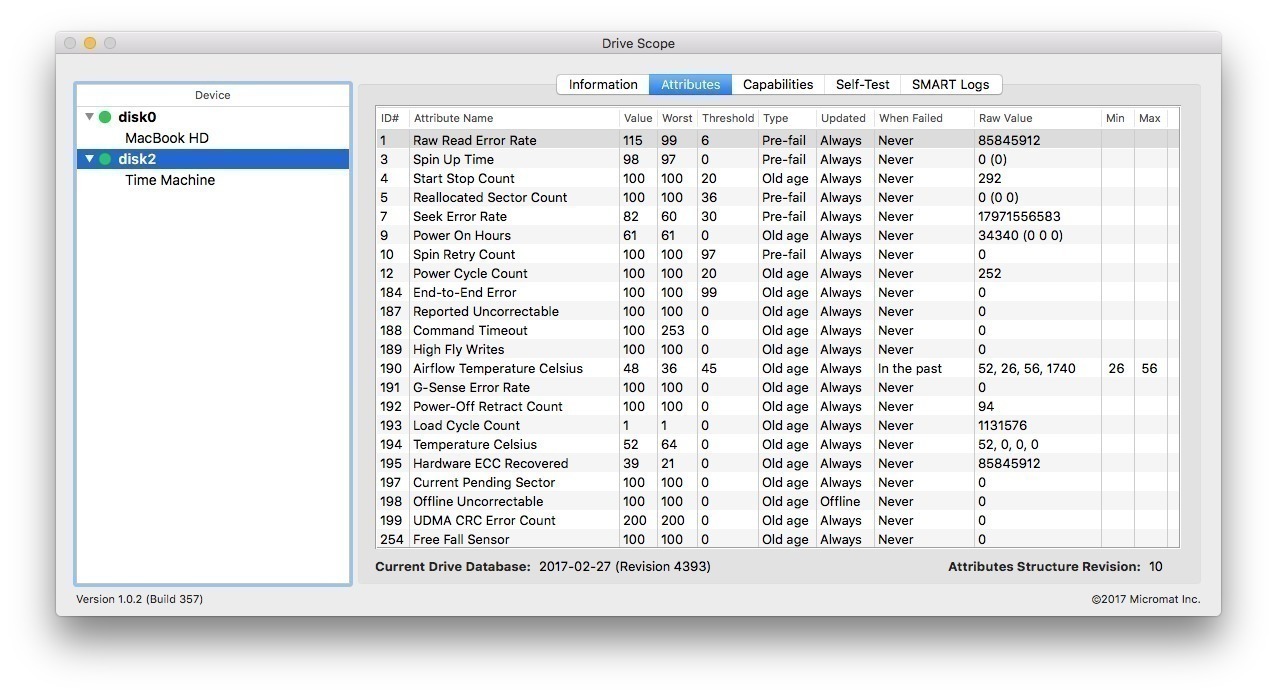The width and height of the screenshot is (1277, 696).
Task: Click the green status icon beside disk0
Action: pyautogui.click(x=105, y=117)
